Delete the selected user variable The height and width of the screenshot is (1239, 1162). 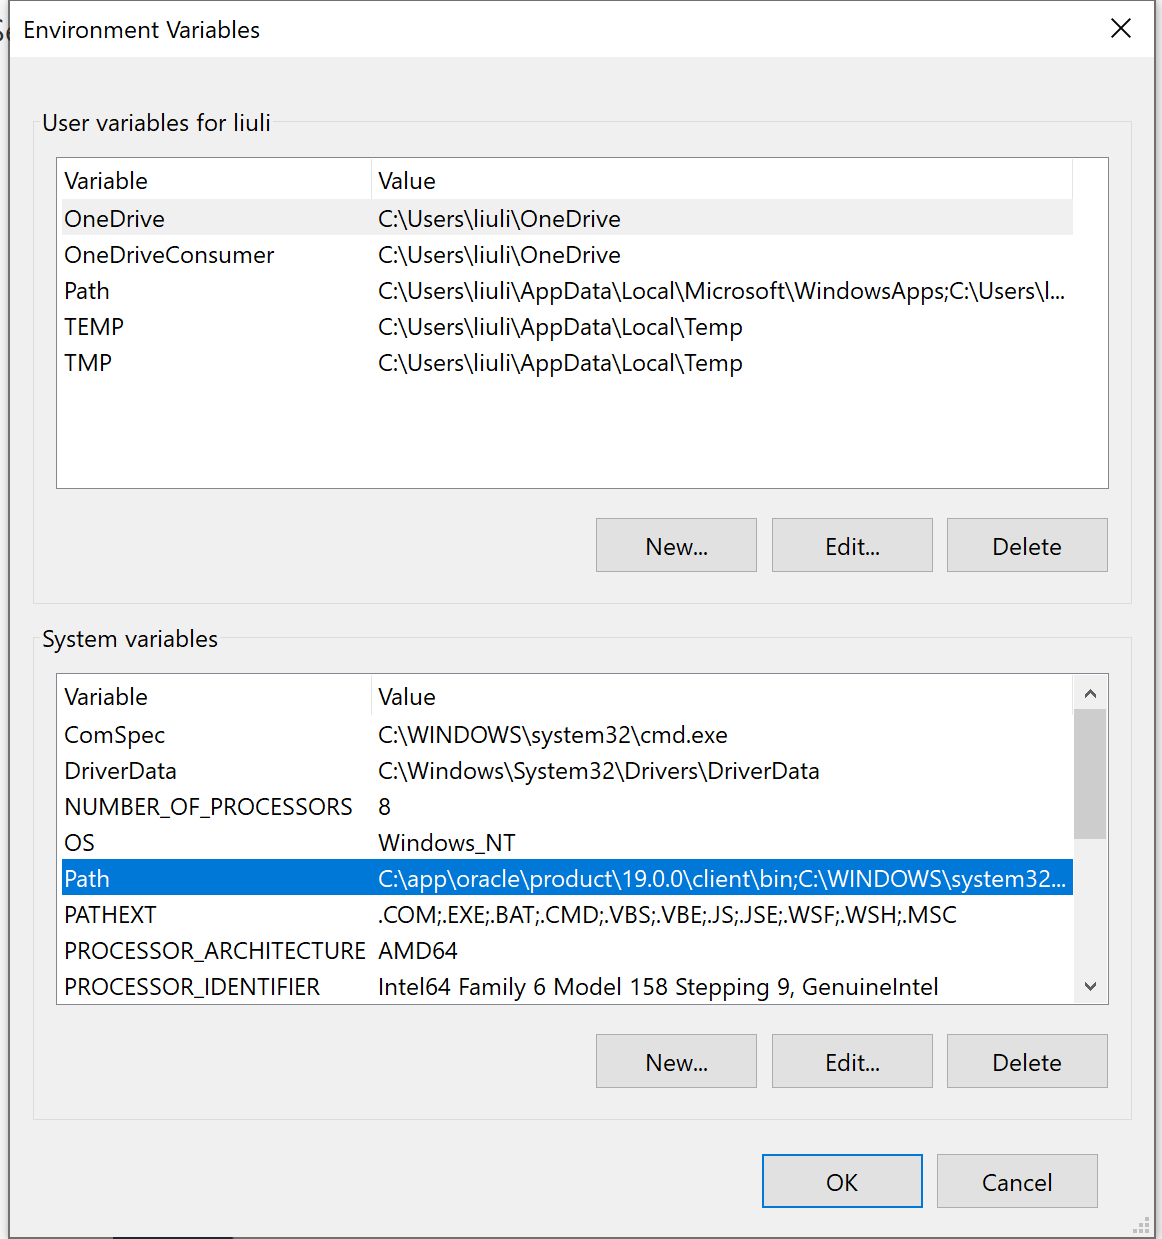(x=1027, y=546)
